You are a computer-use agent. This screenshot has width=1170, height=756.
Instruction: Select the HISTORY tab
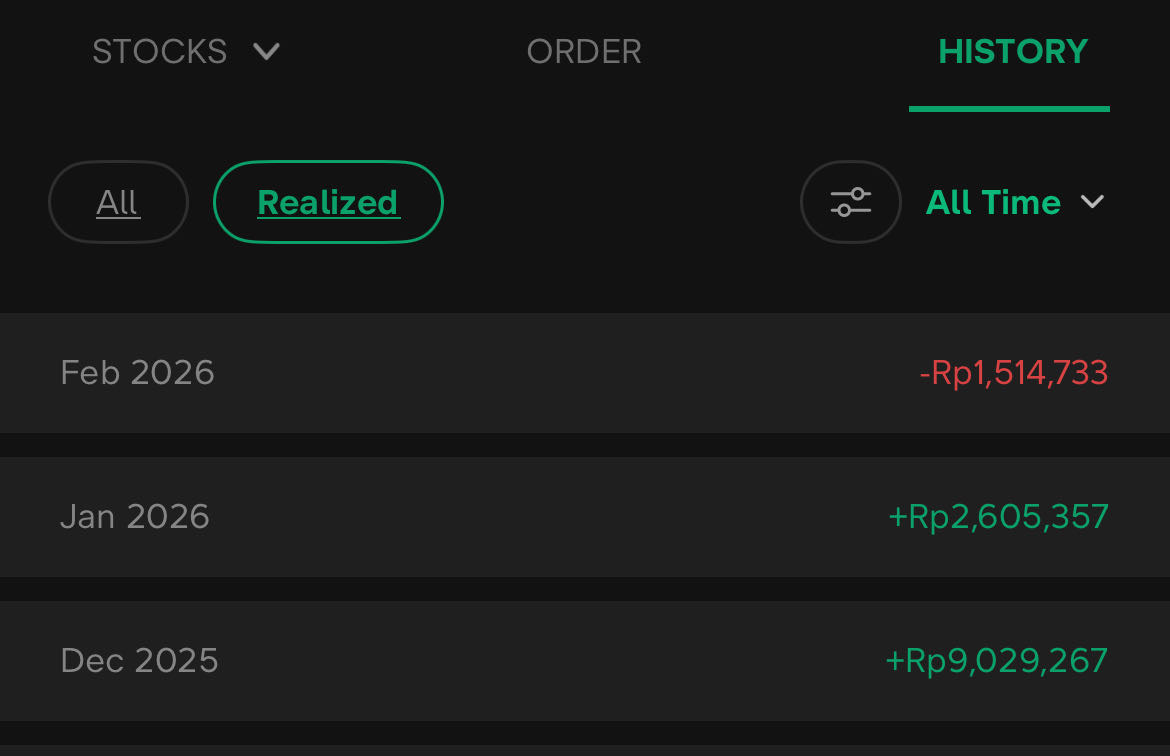point(1012,52)
